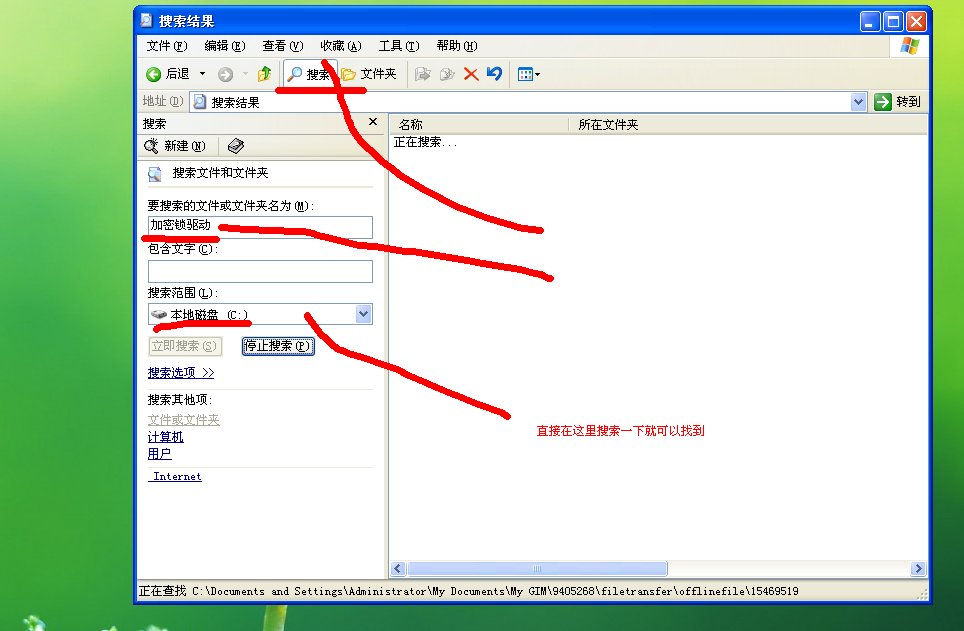
Task: Click the 立即搜索(S) button
Action: click(x=185, y=346)
